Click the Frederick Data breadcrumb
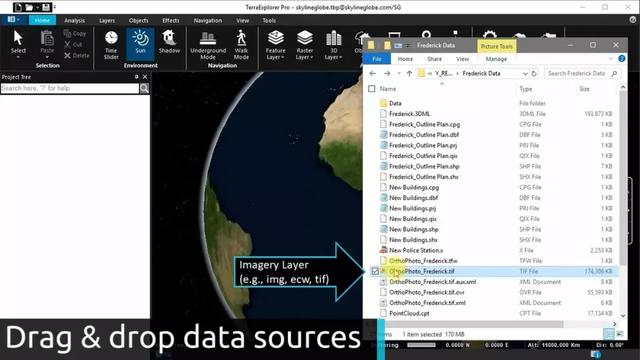640x360 pixels. pos(481,73)
